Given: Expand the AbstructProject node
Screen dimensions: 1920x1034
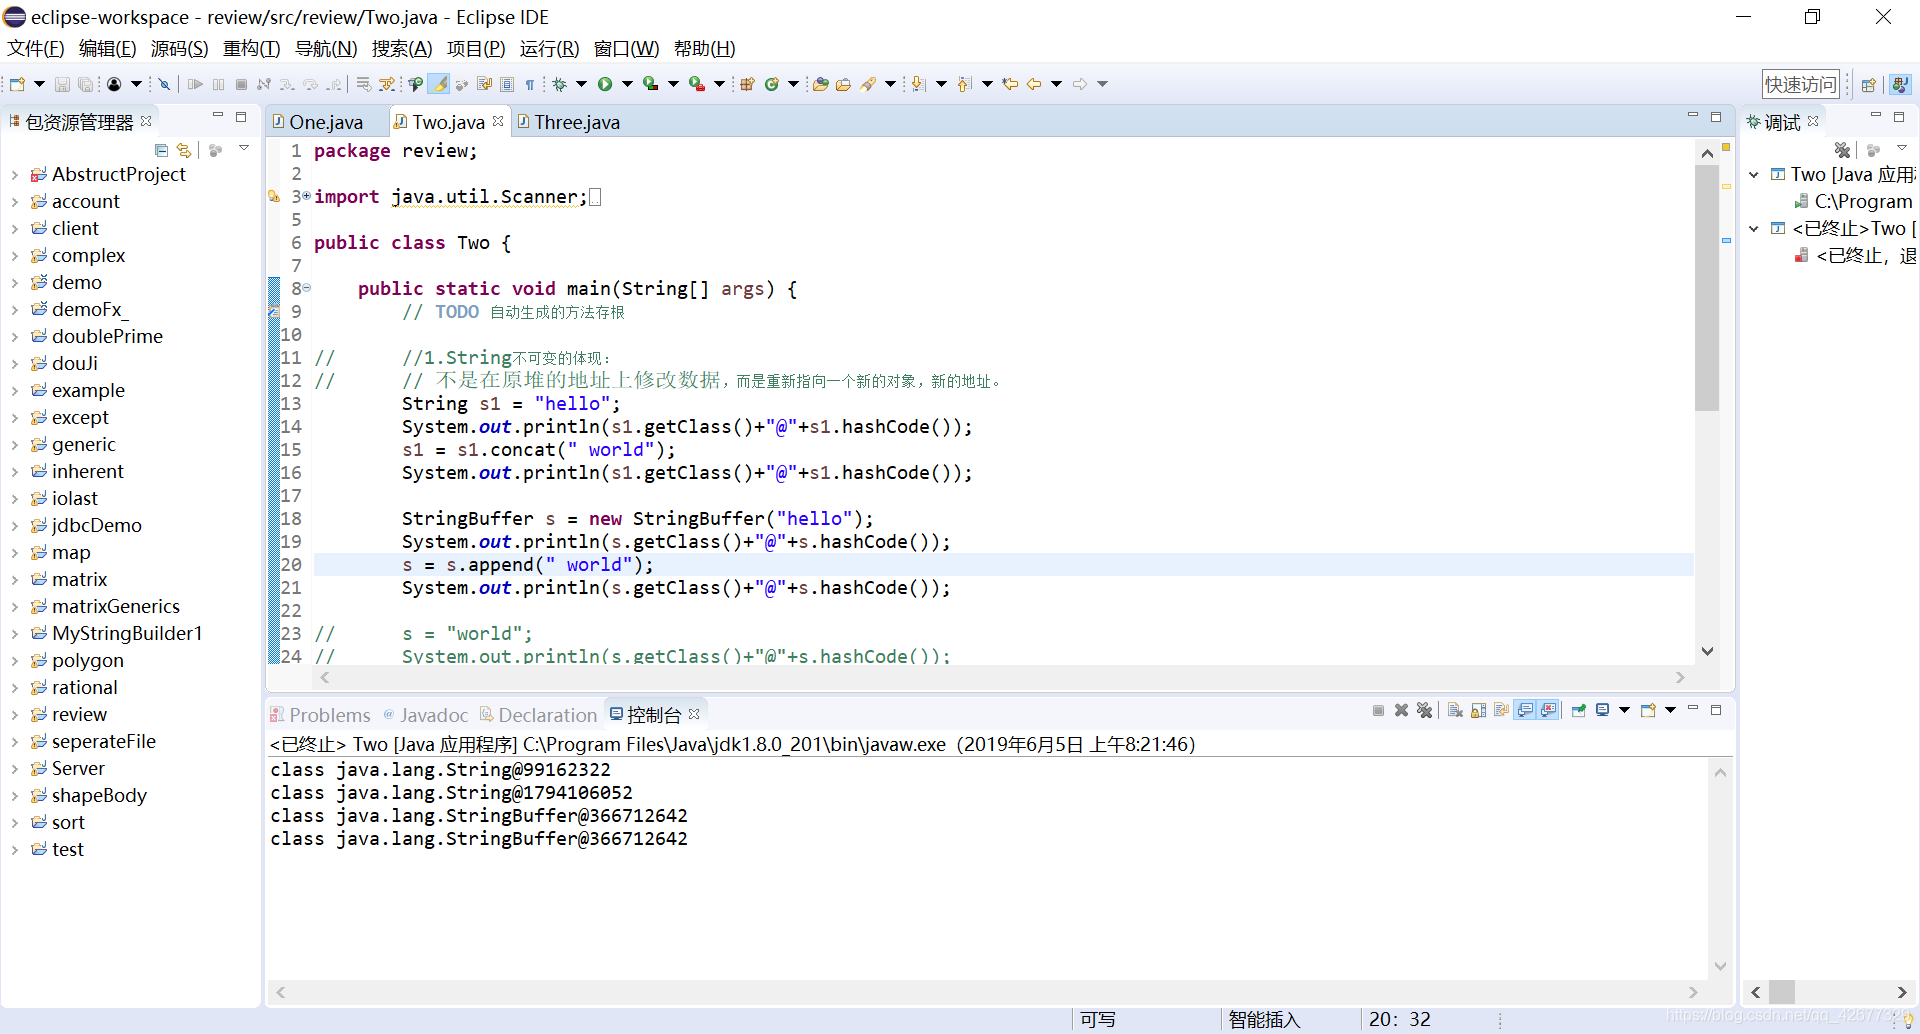Looking at the screenshot, I should pyautogui.click(x=14, y=175).
